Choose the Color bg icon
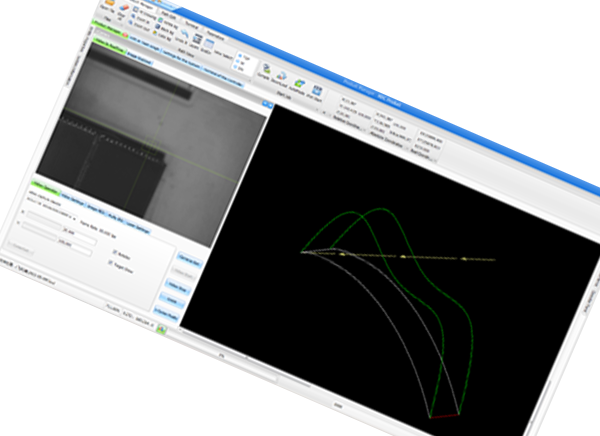This screenshot has width=600, height=436. (x=155, y=33)
